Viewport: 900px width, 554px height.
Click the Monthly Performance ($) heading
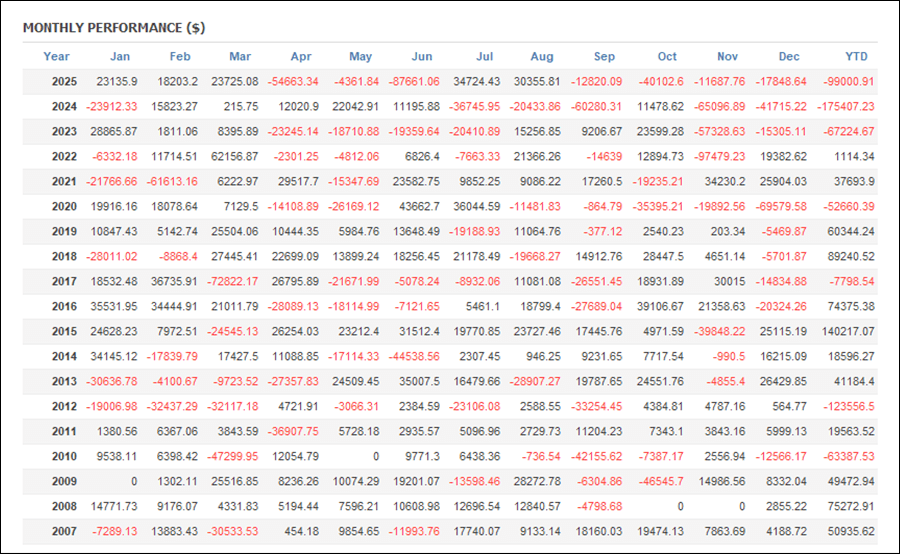click(x=114, y=28)
